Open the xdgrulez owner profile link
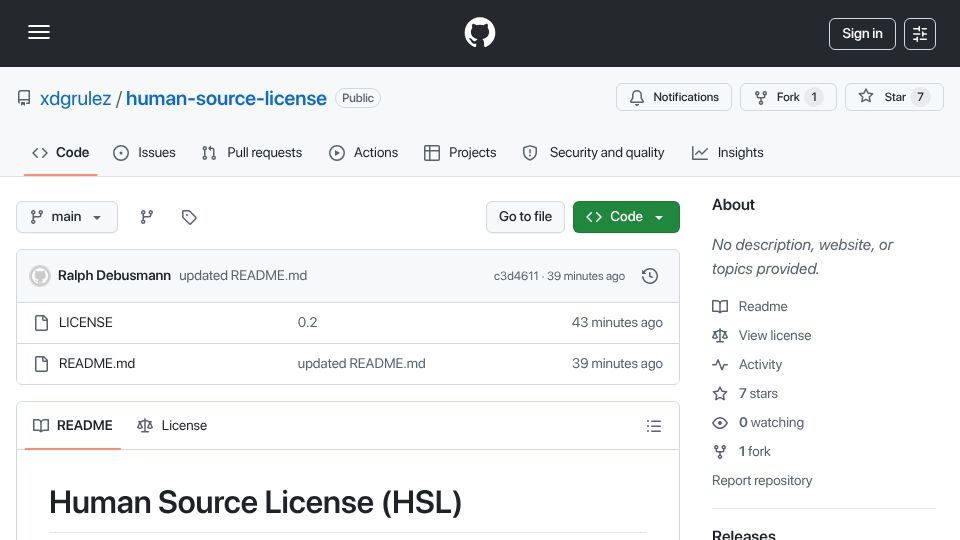Image resolution: width=960 pixels, height=540 pixels. point(75,99)
